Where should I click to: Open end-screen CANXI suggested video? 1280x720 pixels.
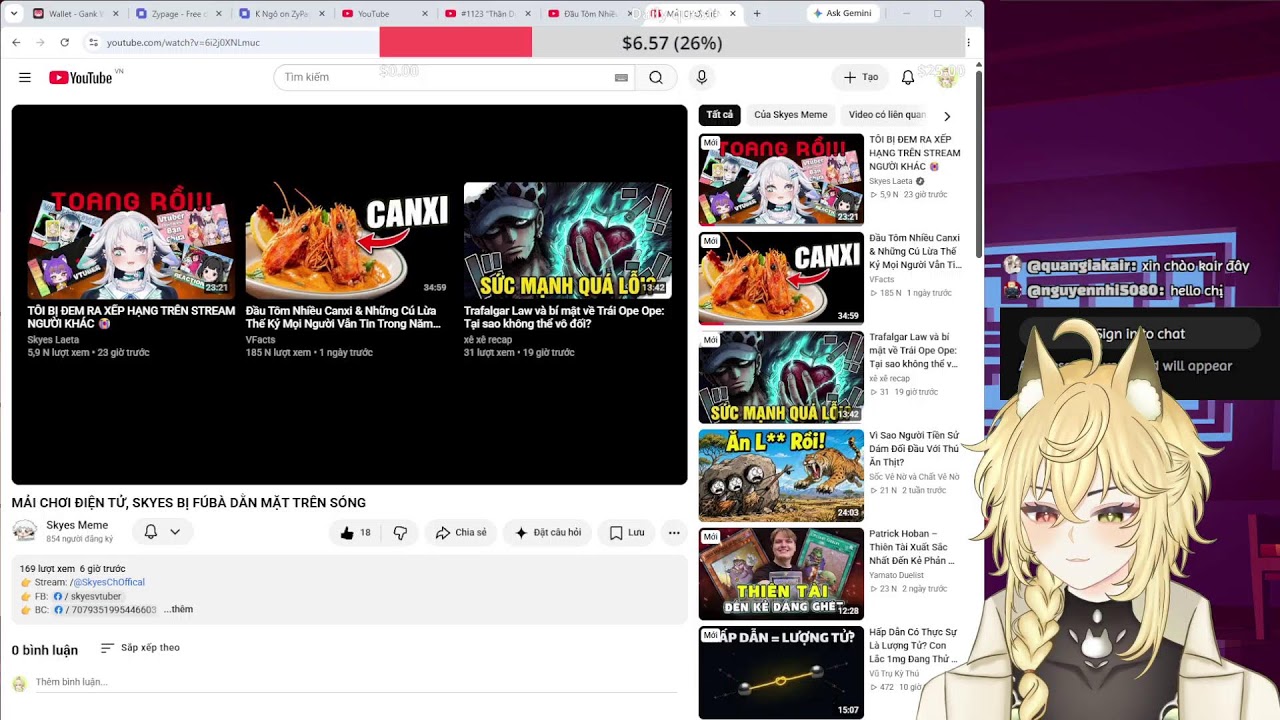pos(349,241)
